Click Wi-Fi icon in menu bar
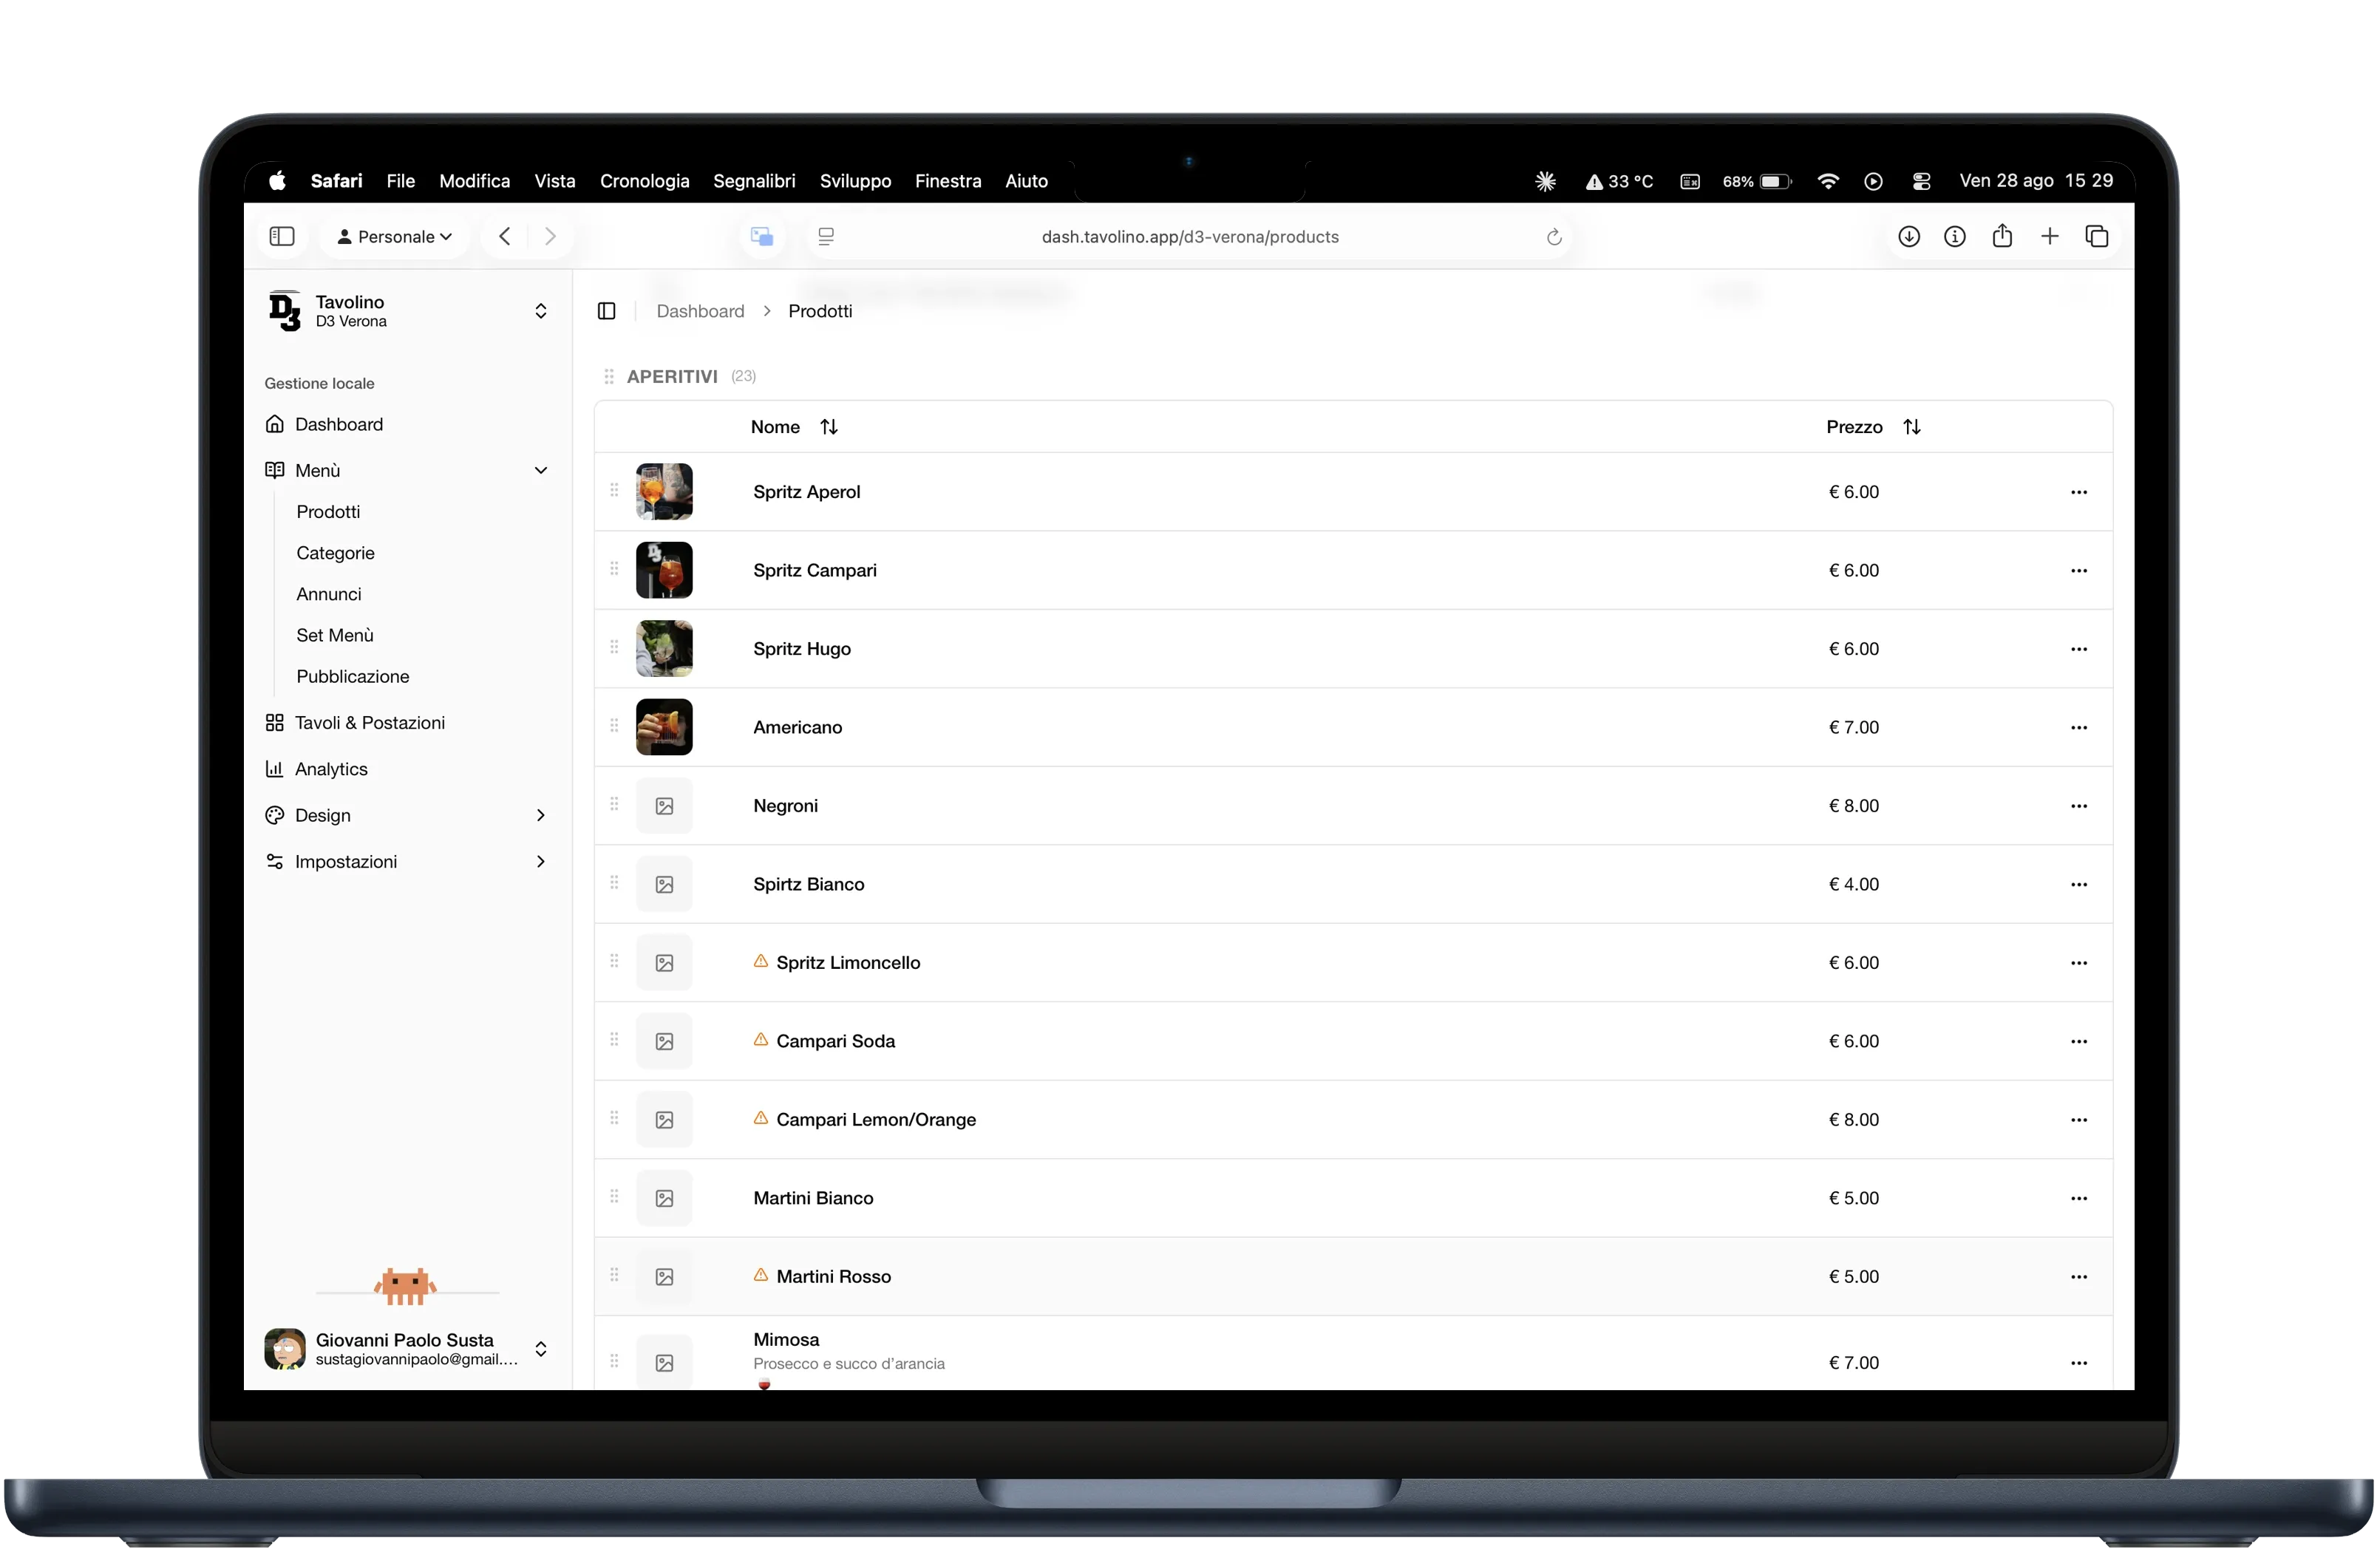The image size is (2380, 1552). pyautogui.click(x=1827, y=181)
